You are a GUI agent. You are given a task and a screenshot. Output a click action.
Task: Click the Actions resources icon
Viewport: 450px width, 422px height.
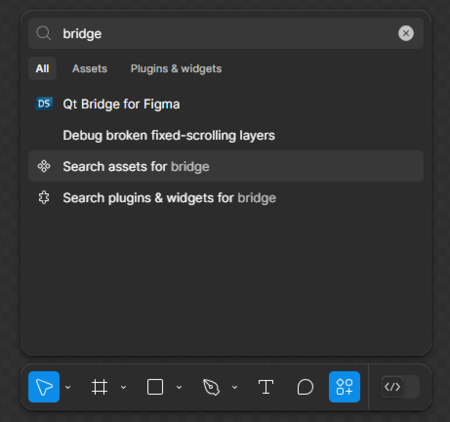pos(344,387)
